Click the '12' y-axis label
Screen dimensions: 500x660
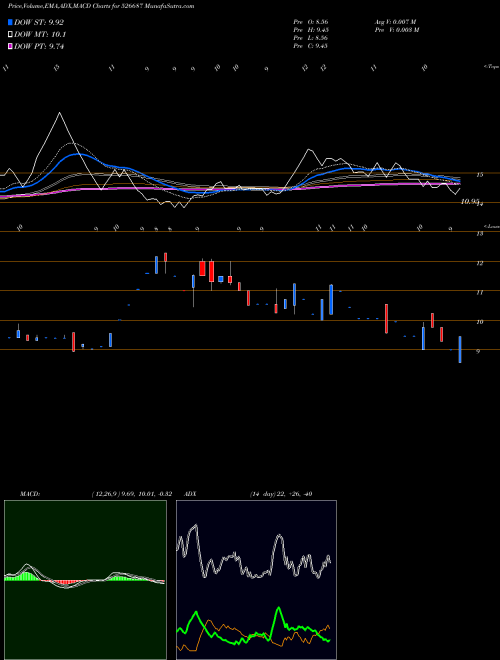click(479, 263)
